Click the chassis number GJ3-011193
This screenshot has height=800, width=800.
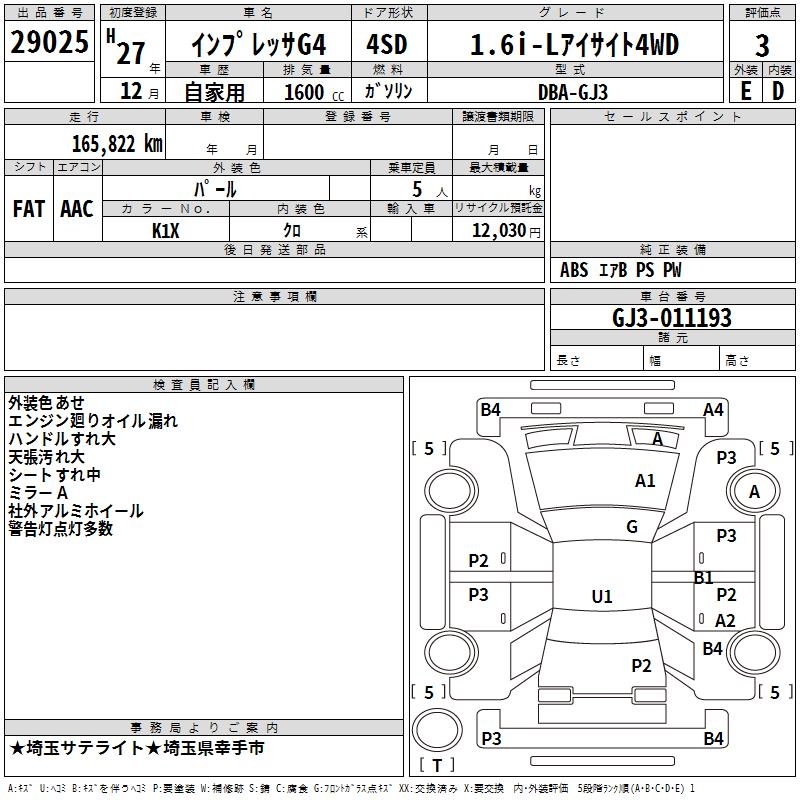(672, 318)
